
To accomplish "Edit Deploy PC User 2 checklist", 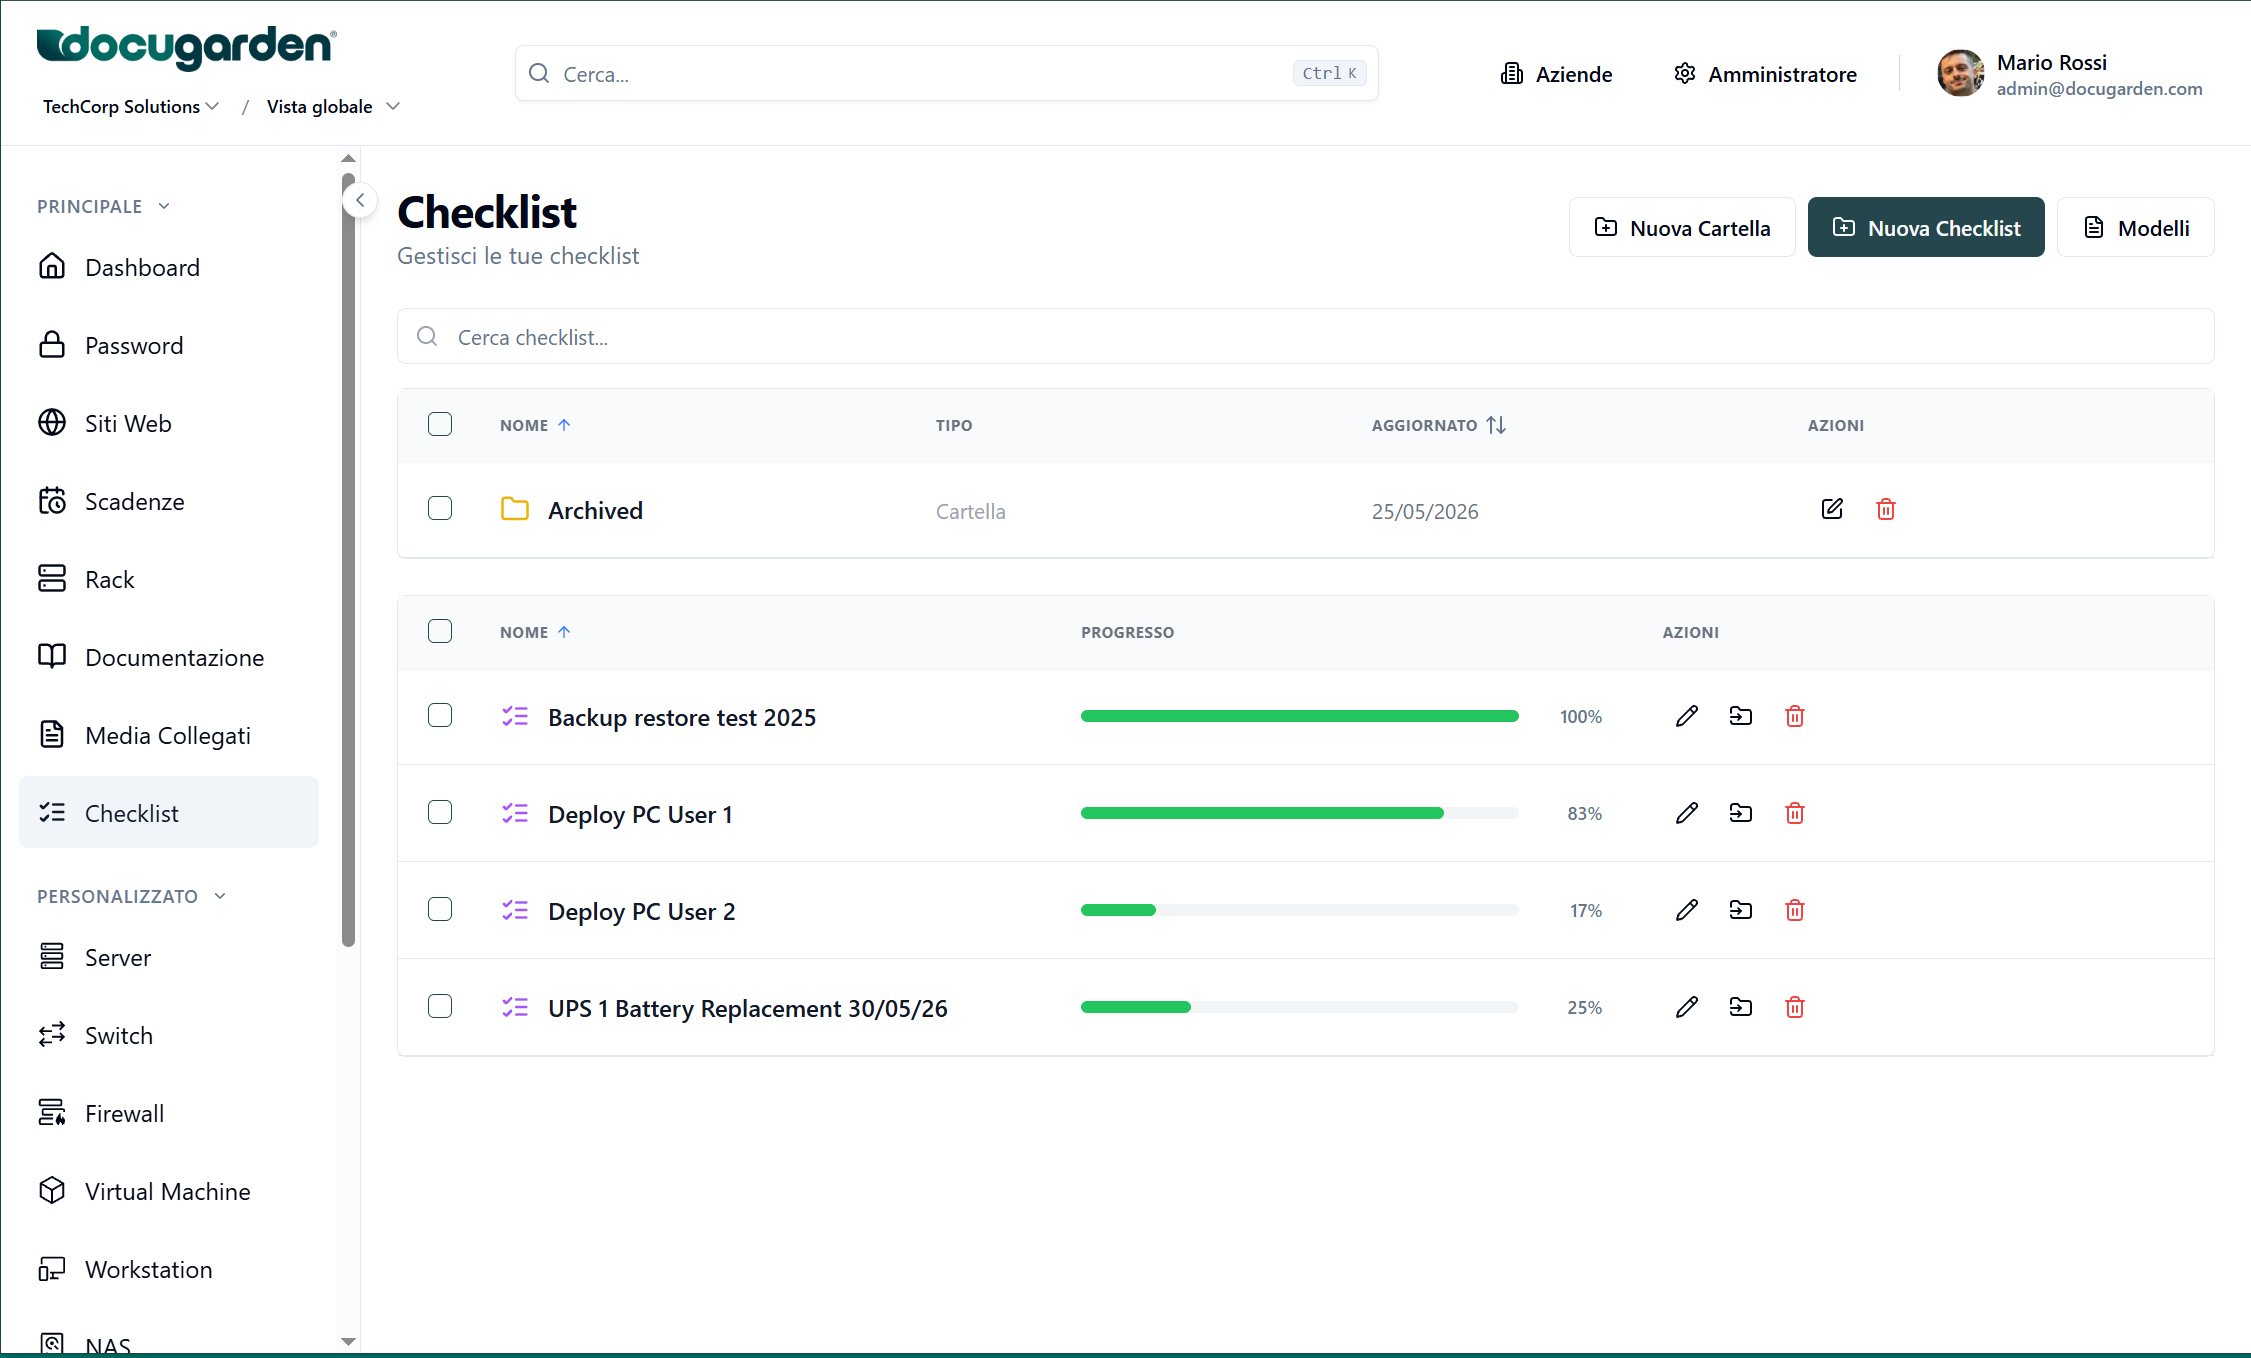I will tap(1687, 910).
